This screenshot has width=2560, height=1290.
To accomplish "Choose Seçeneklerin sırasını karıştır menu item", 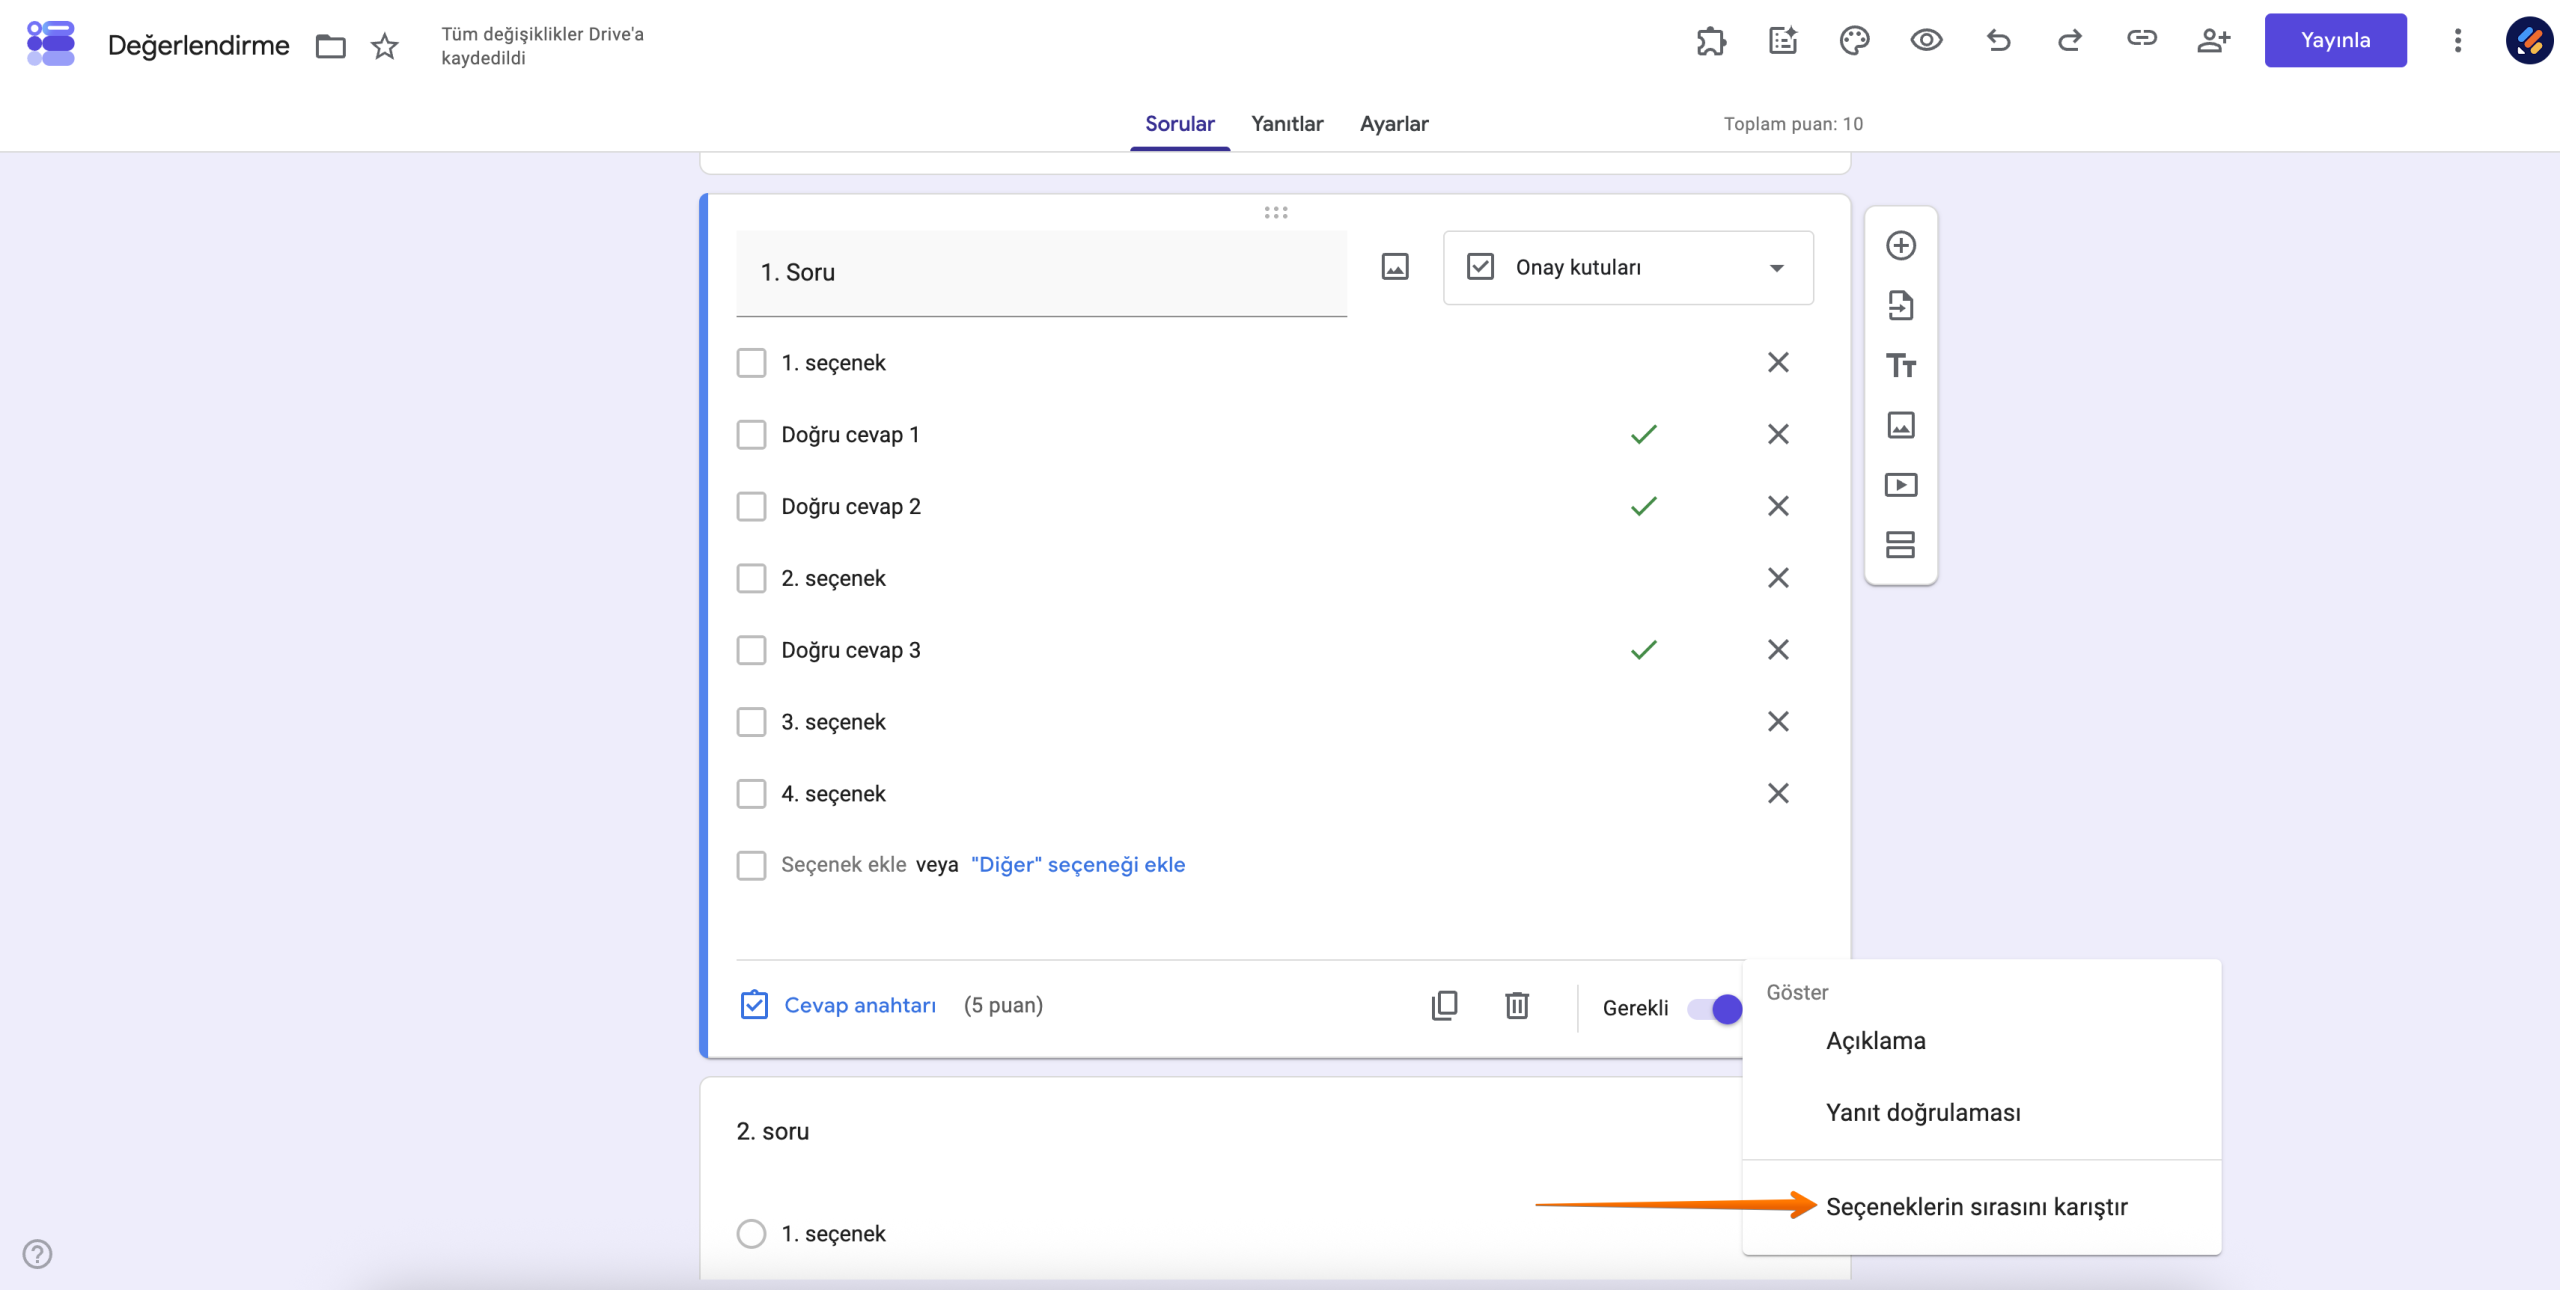I will tap(1982, 1207).
